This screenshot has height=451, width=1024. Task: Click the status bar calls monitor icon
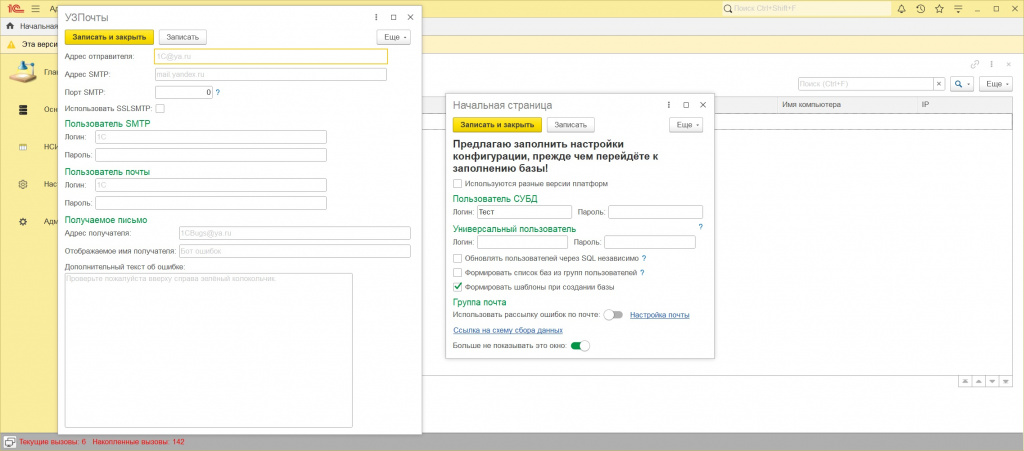point(10,442)
